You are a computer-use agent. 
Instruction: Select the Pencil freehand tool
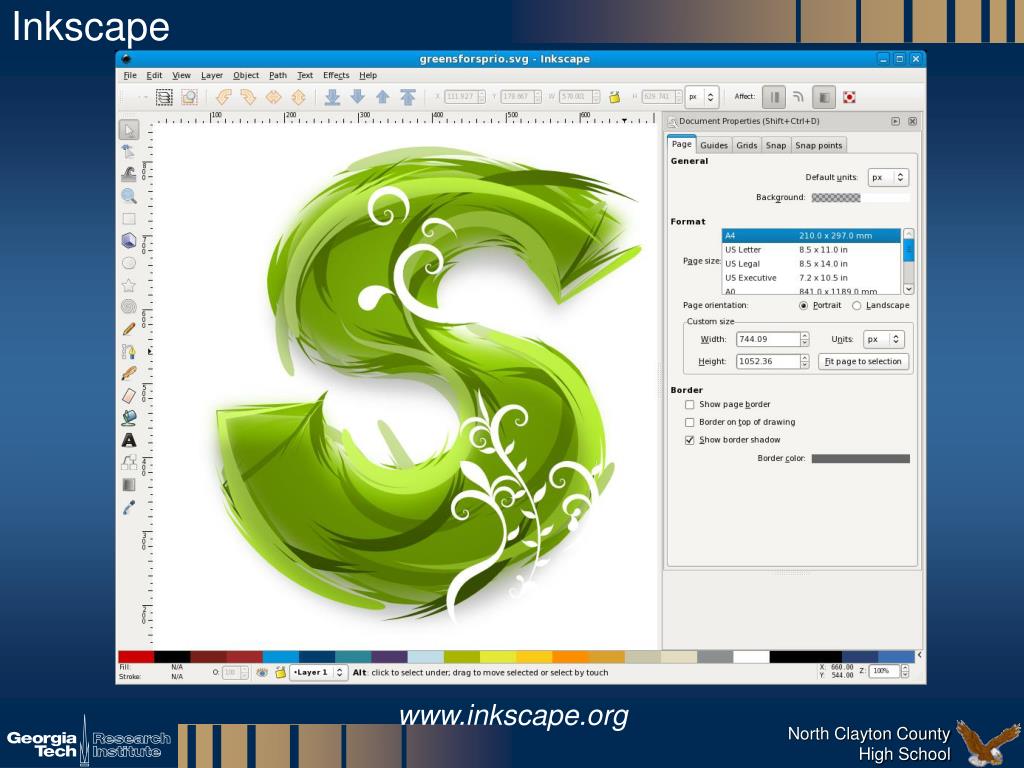click(129, 329)
